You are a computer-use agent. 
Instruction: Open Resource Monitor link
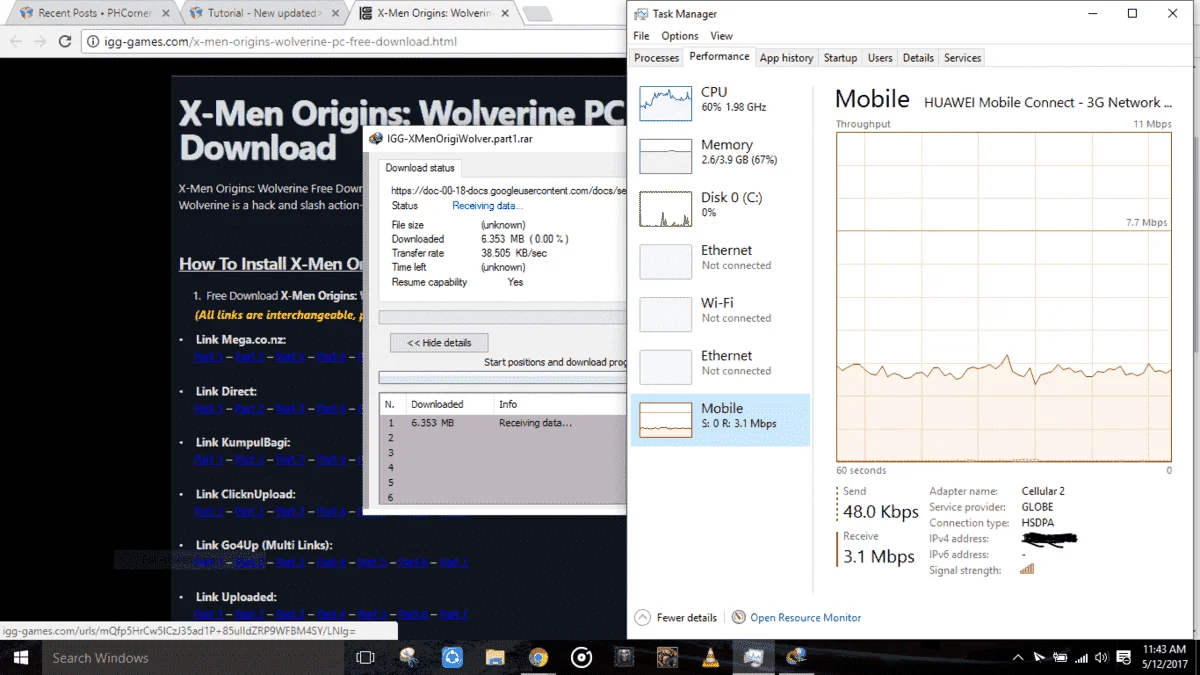point(805,618)
